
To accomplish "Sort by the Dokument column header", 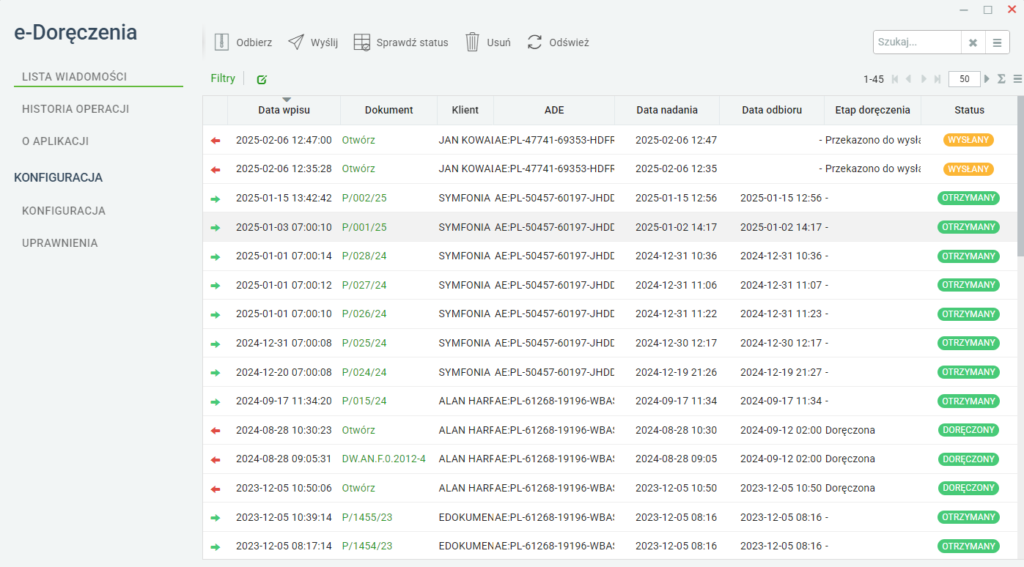I will click(x=389, y=110).
